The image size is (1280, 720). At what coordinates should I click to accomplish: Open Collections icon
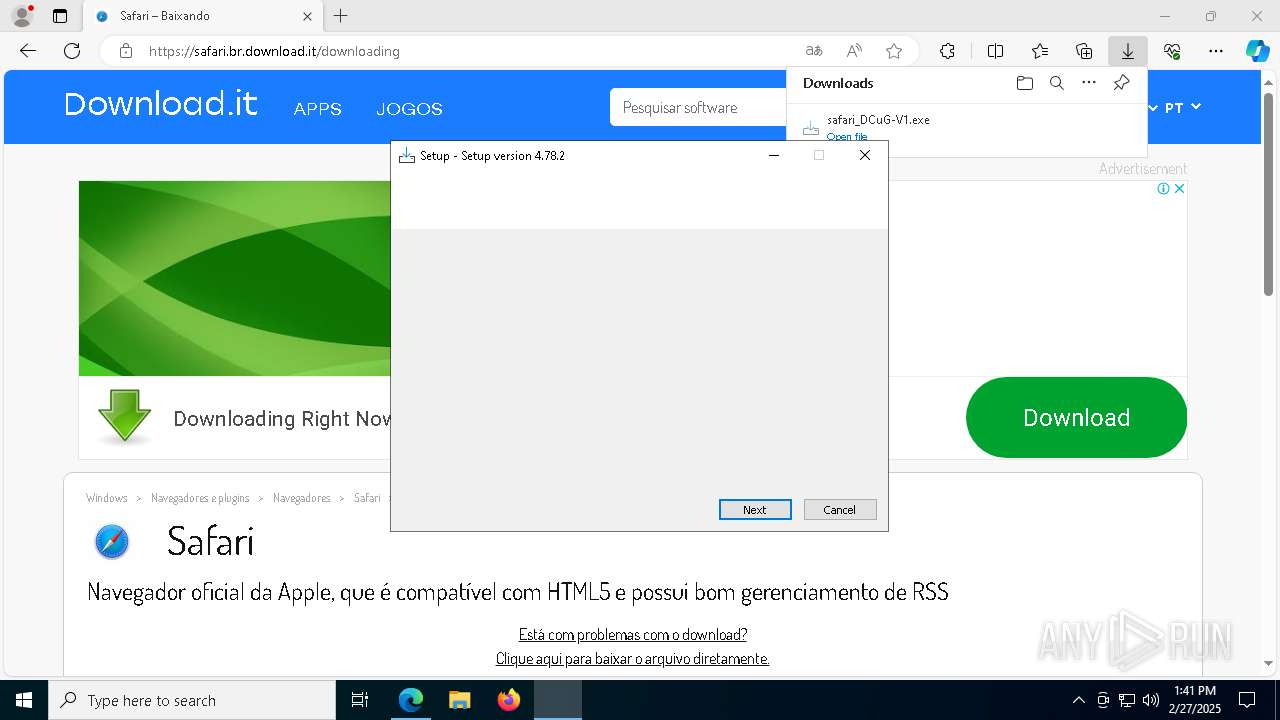pyautogui.click(x=1084, y=51)
